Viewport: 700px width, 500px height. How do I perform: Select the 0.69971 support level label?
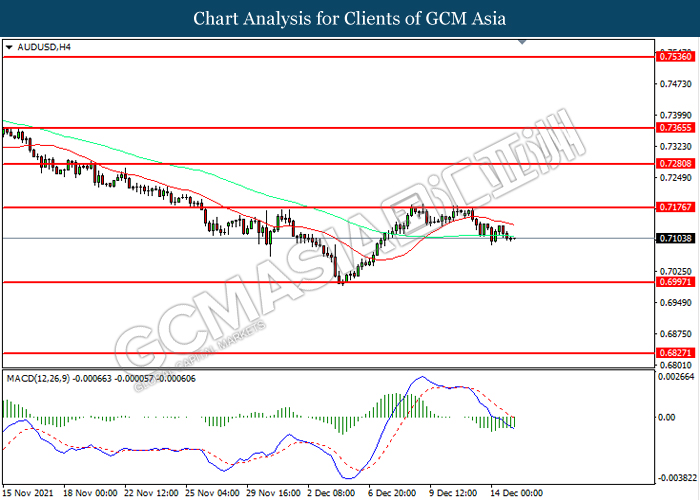coord(675,282)
